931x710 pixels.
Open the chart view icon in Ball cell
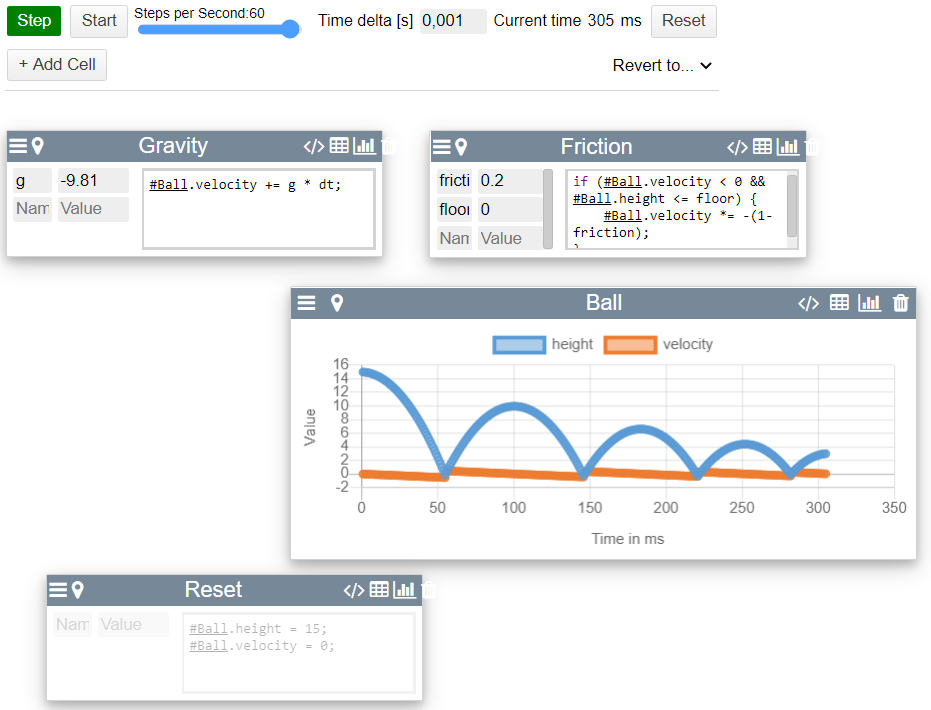[869, 303]
